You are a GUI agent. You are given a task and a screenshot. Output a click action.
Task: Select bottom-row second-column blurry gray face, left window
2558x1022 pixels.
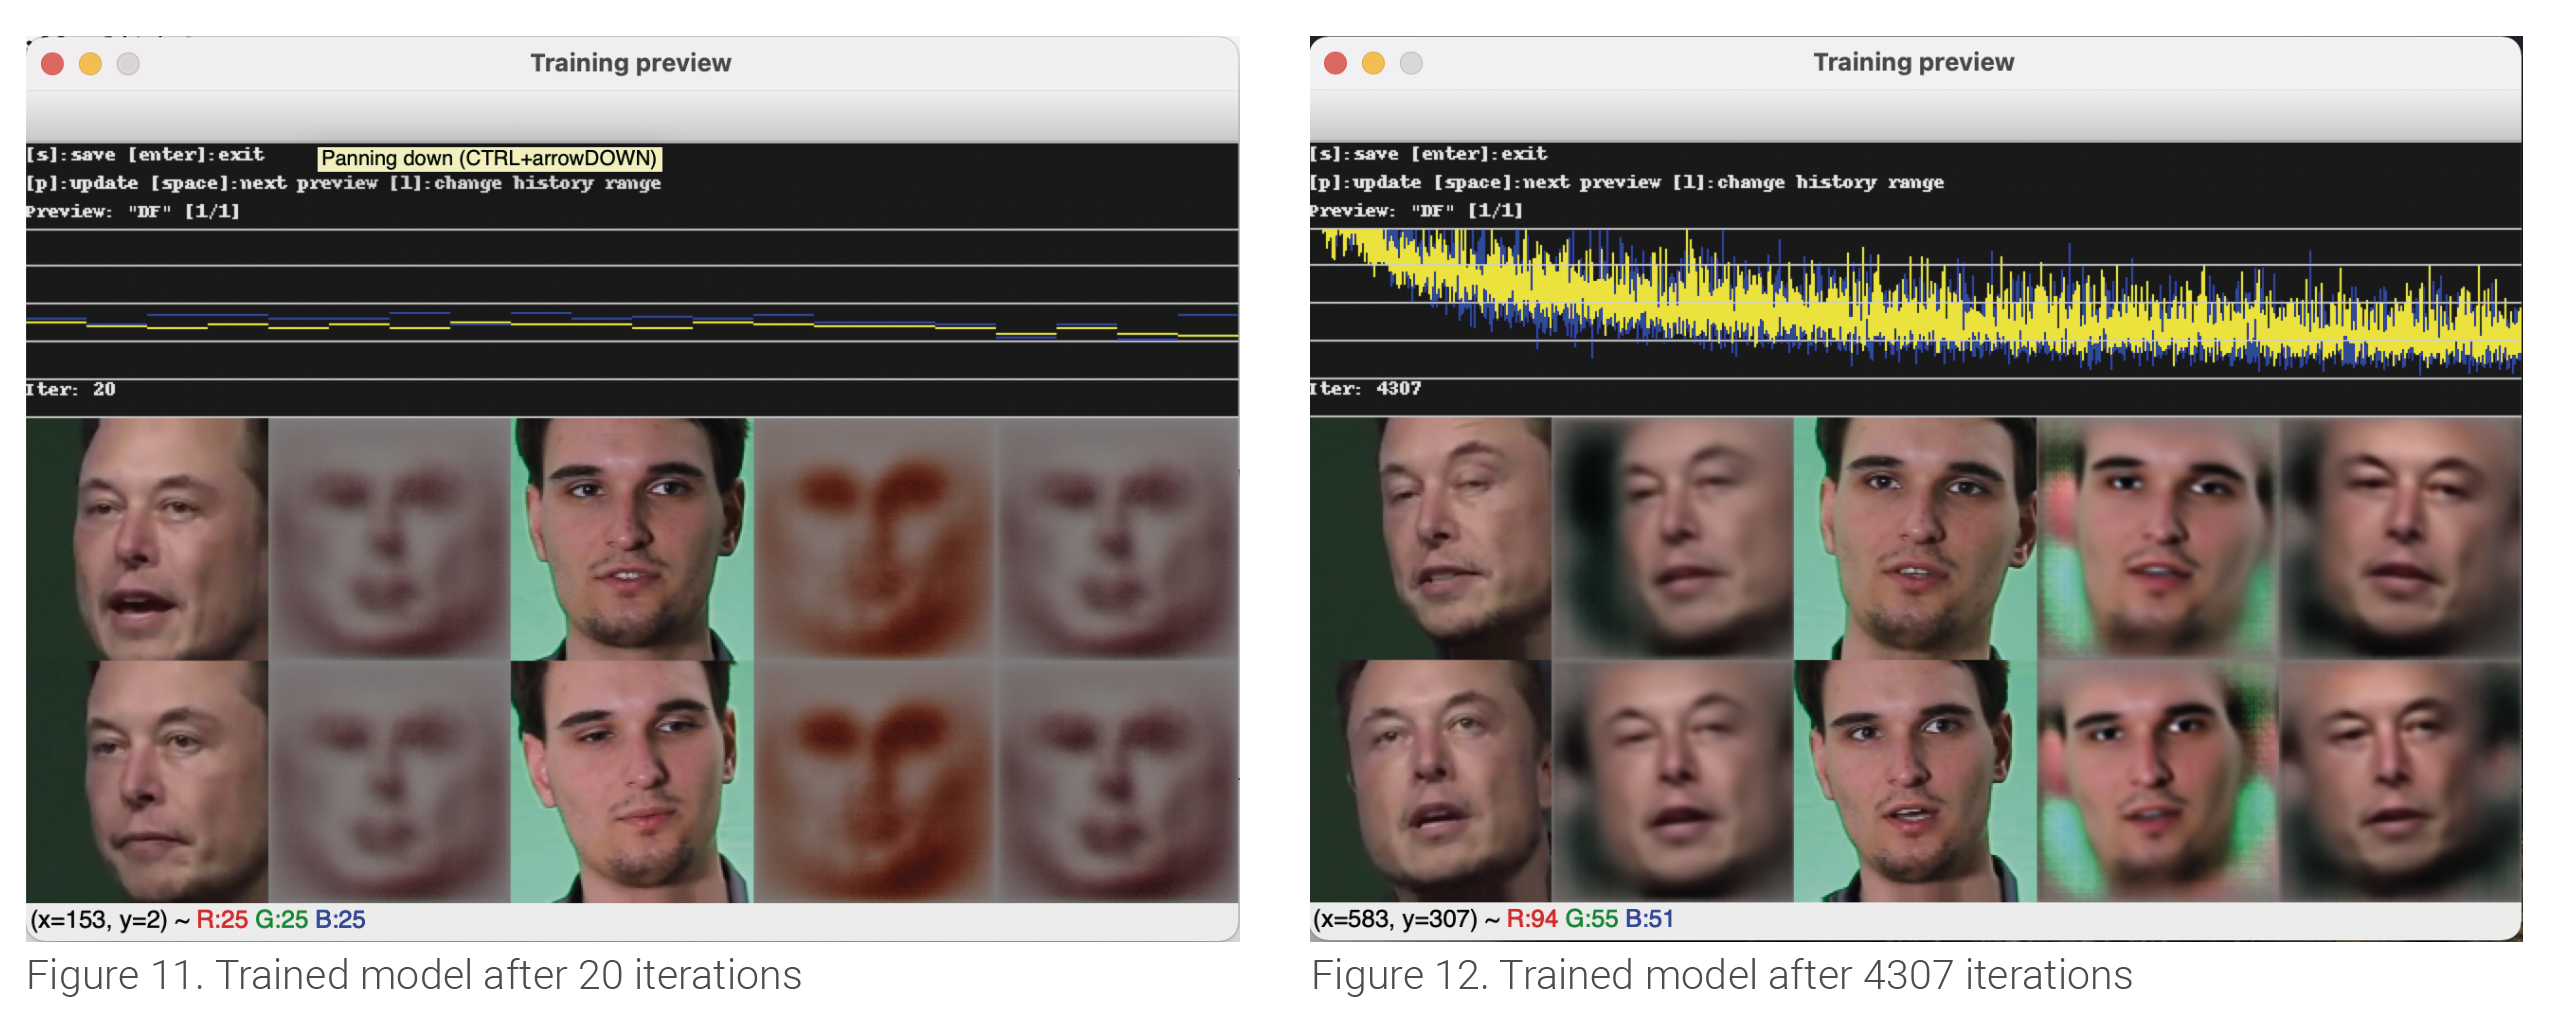click(389, 781)
